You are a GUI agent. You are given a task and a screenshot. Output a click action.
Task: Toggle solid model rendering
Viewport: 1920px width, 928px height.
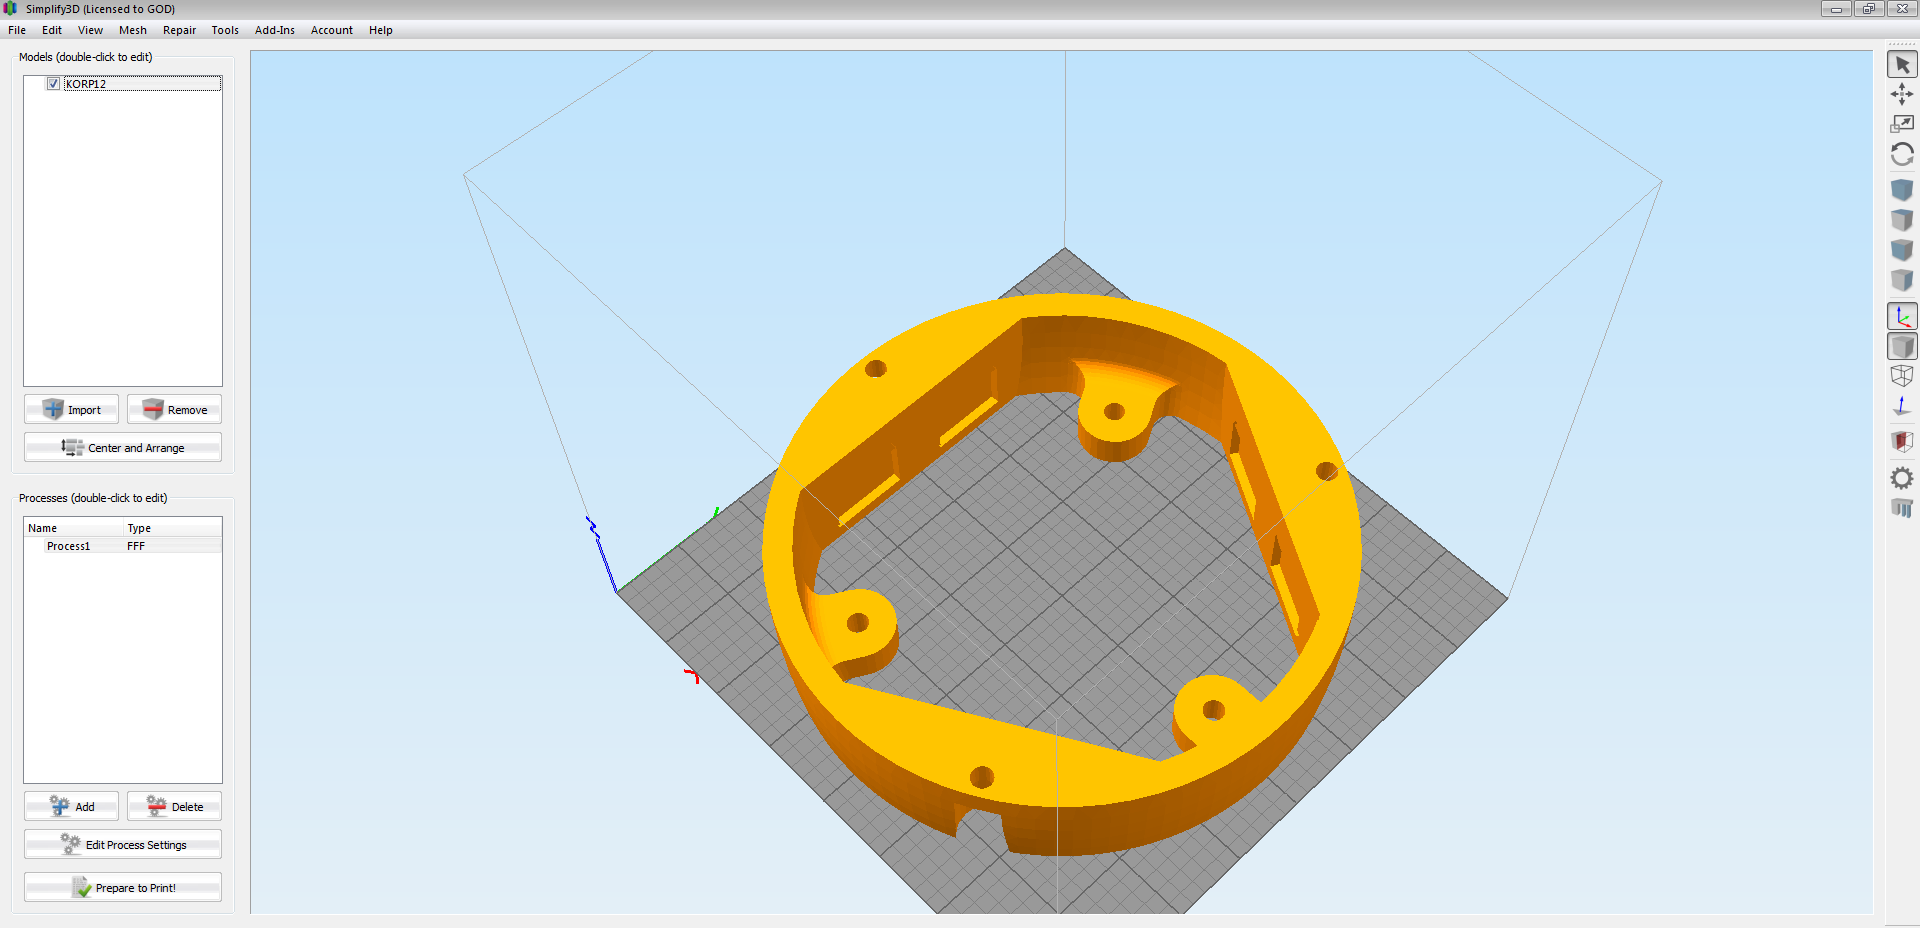(1902, 346)
